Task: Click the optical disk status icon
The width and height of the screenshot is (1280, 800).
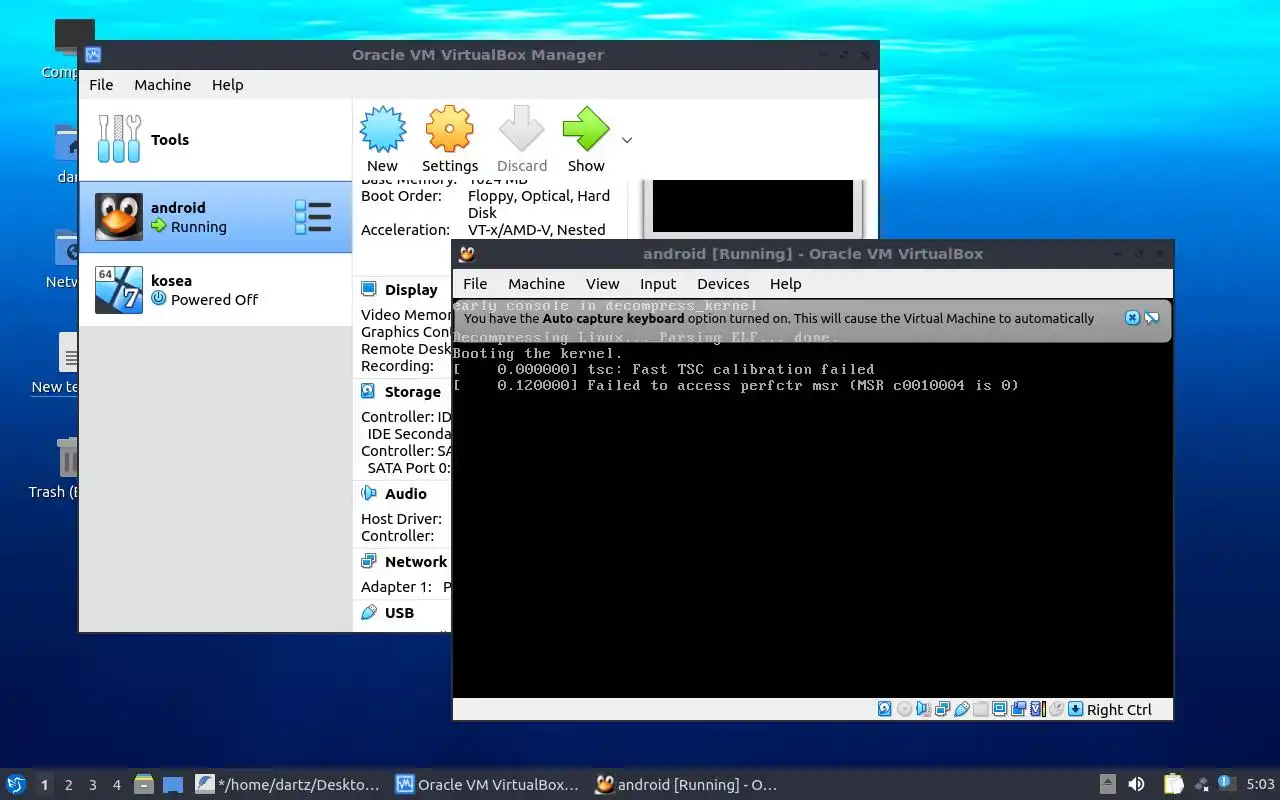Action: tap(904, 709)
